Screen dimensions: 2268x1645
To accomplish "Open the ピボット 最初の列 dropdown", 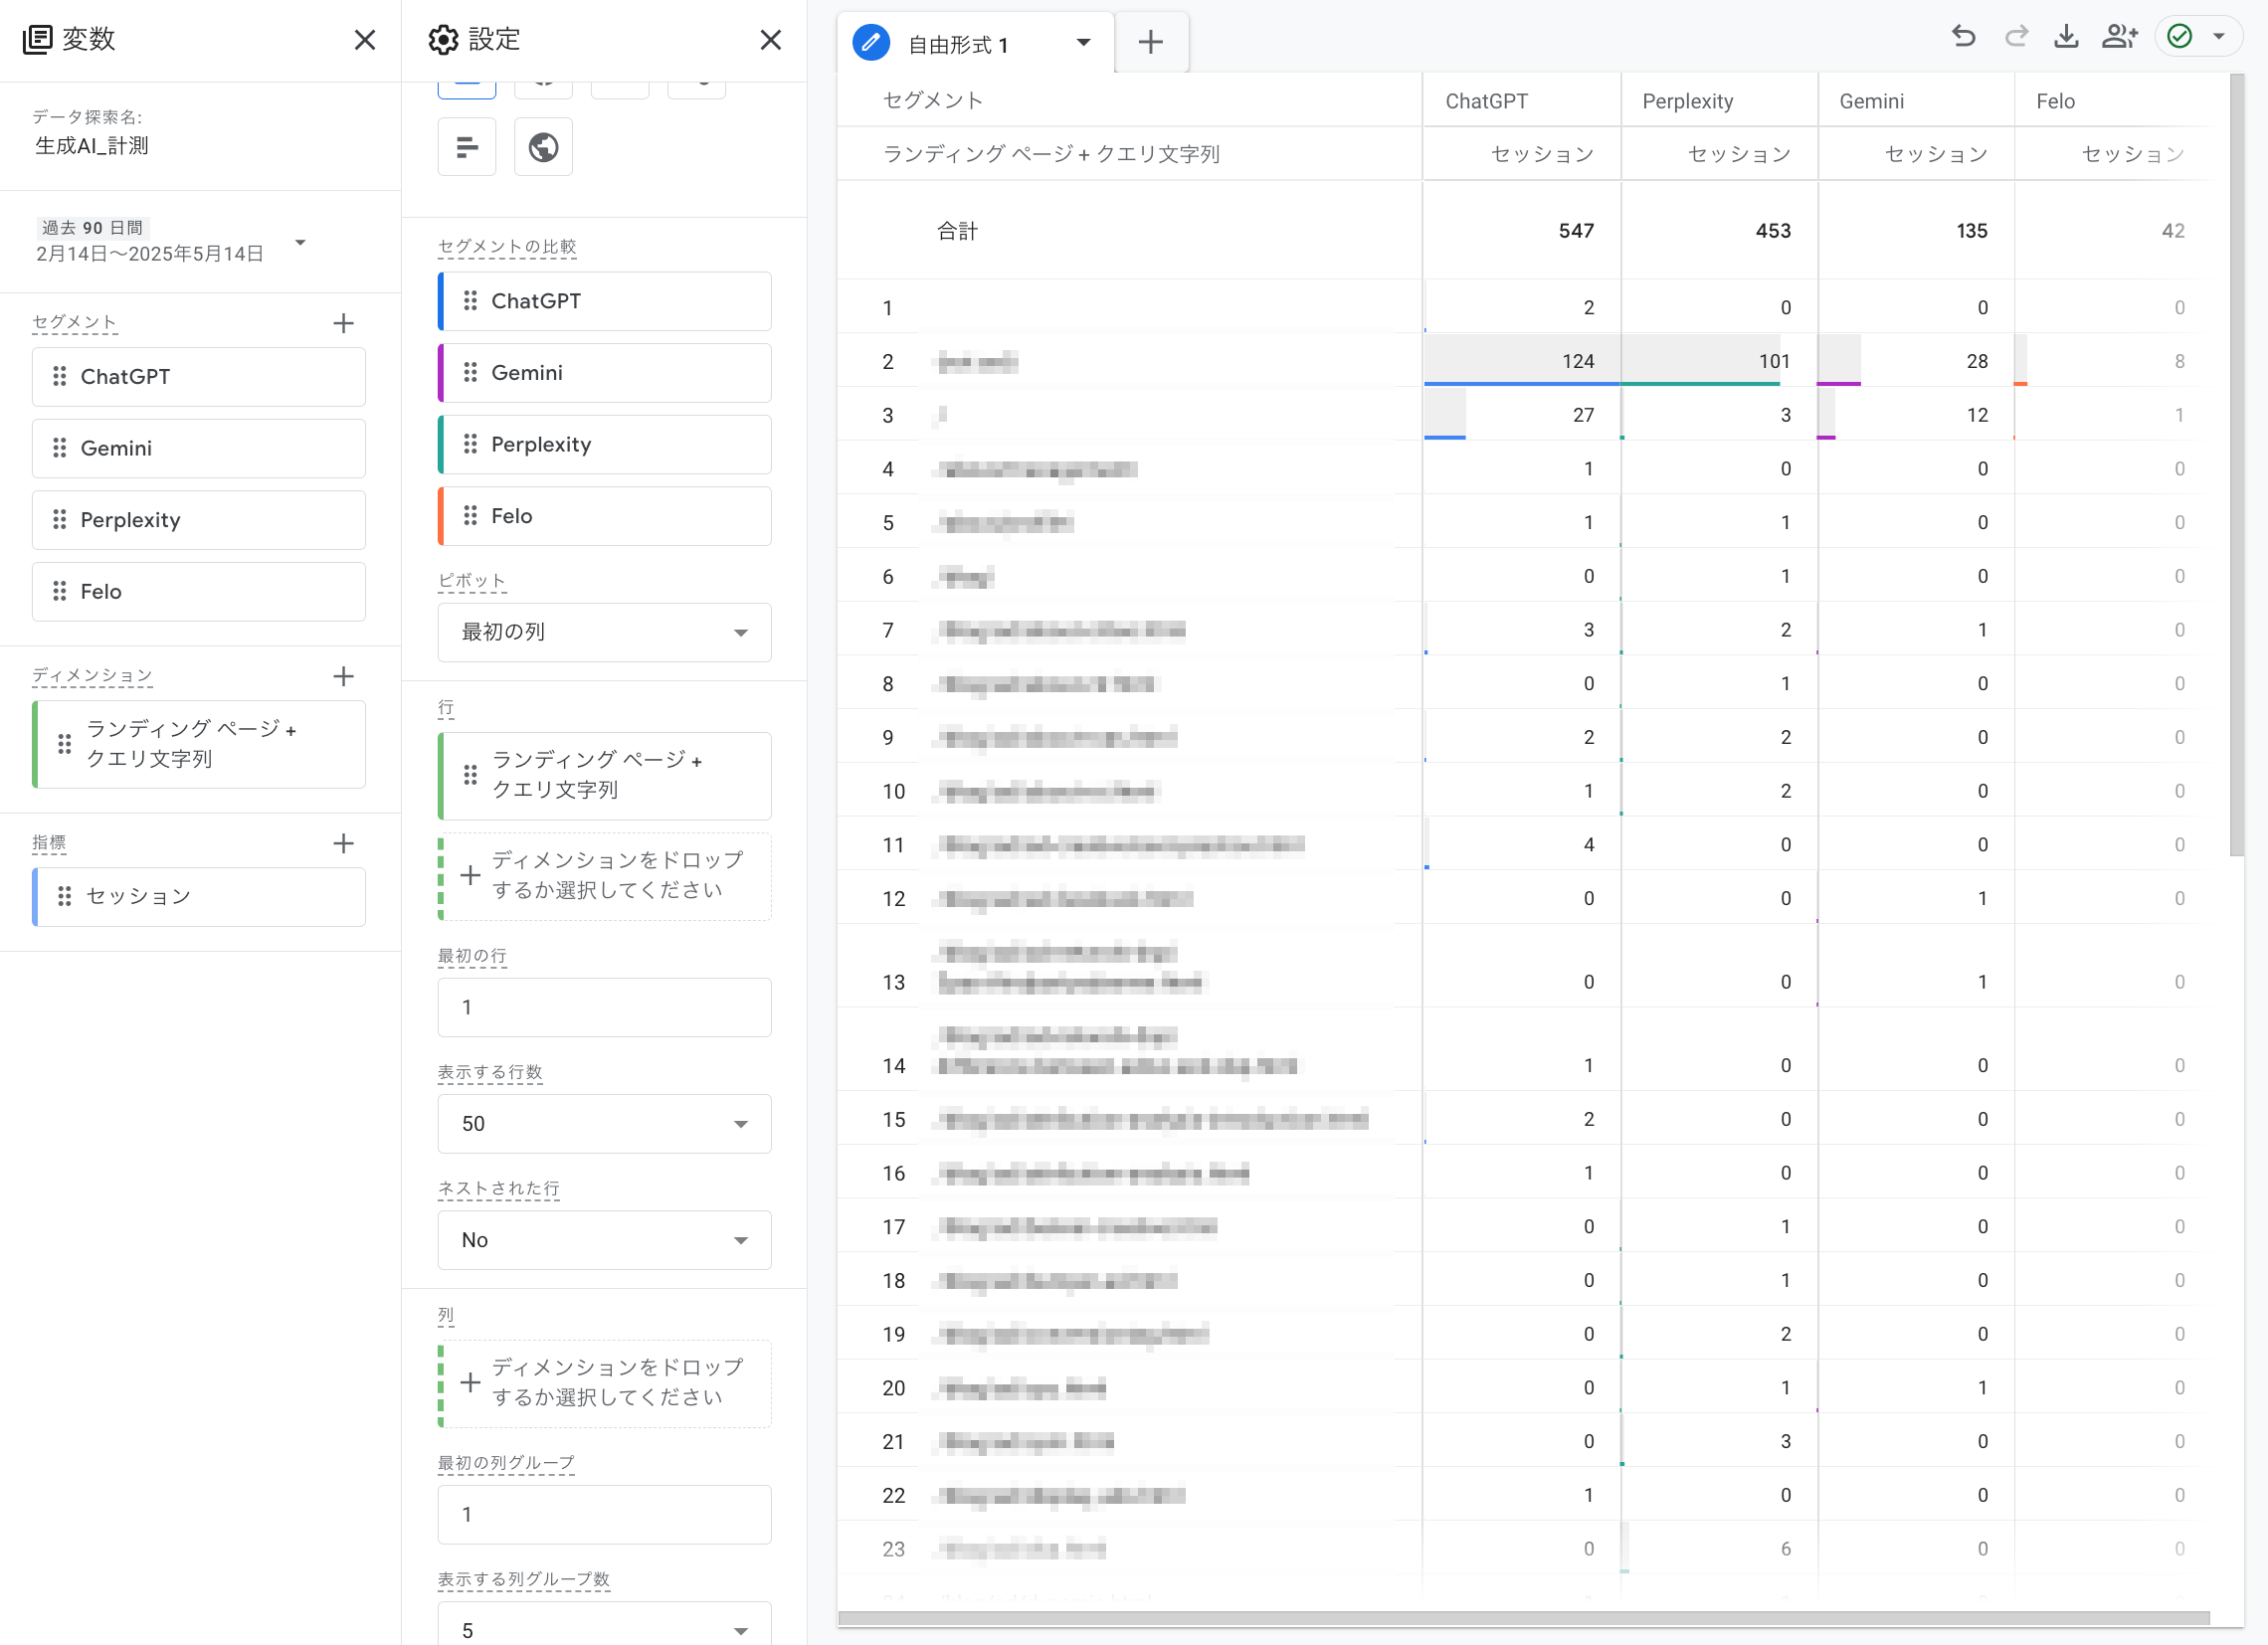I will 604,632.
